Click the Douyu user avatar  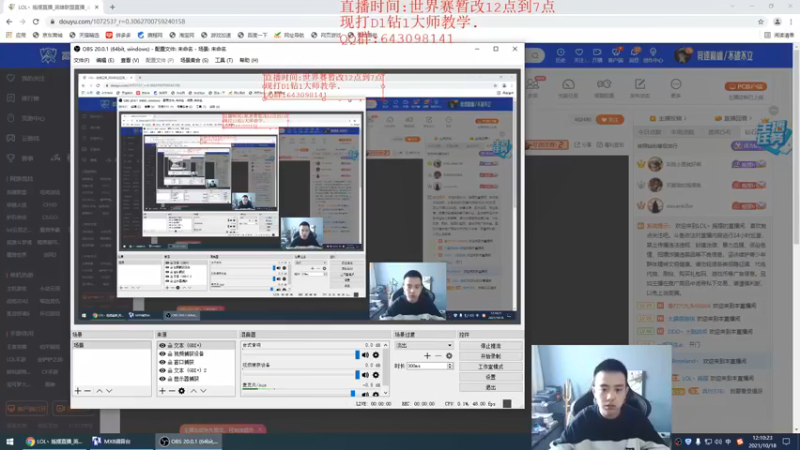click(683, 55)
